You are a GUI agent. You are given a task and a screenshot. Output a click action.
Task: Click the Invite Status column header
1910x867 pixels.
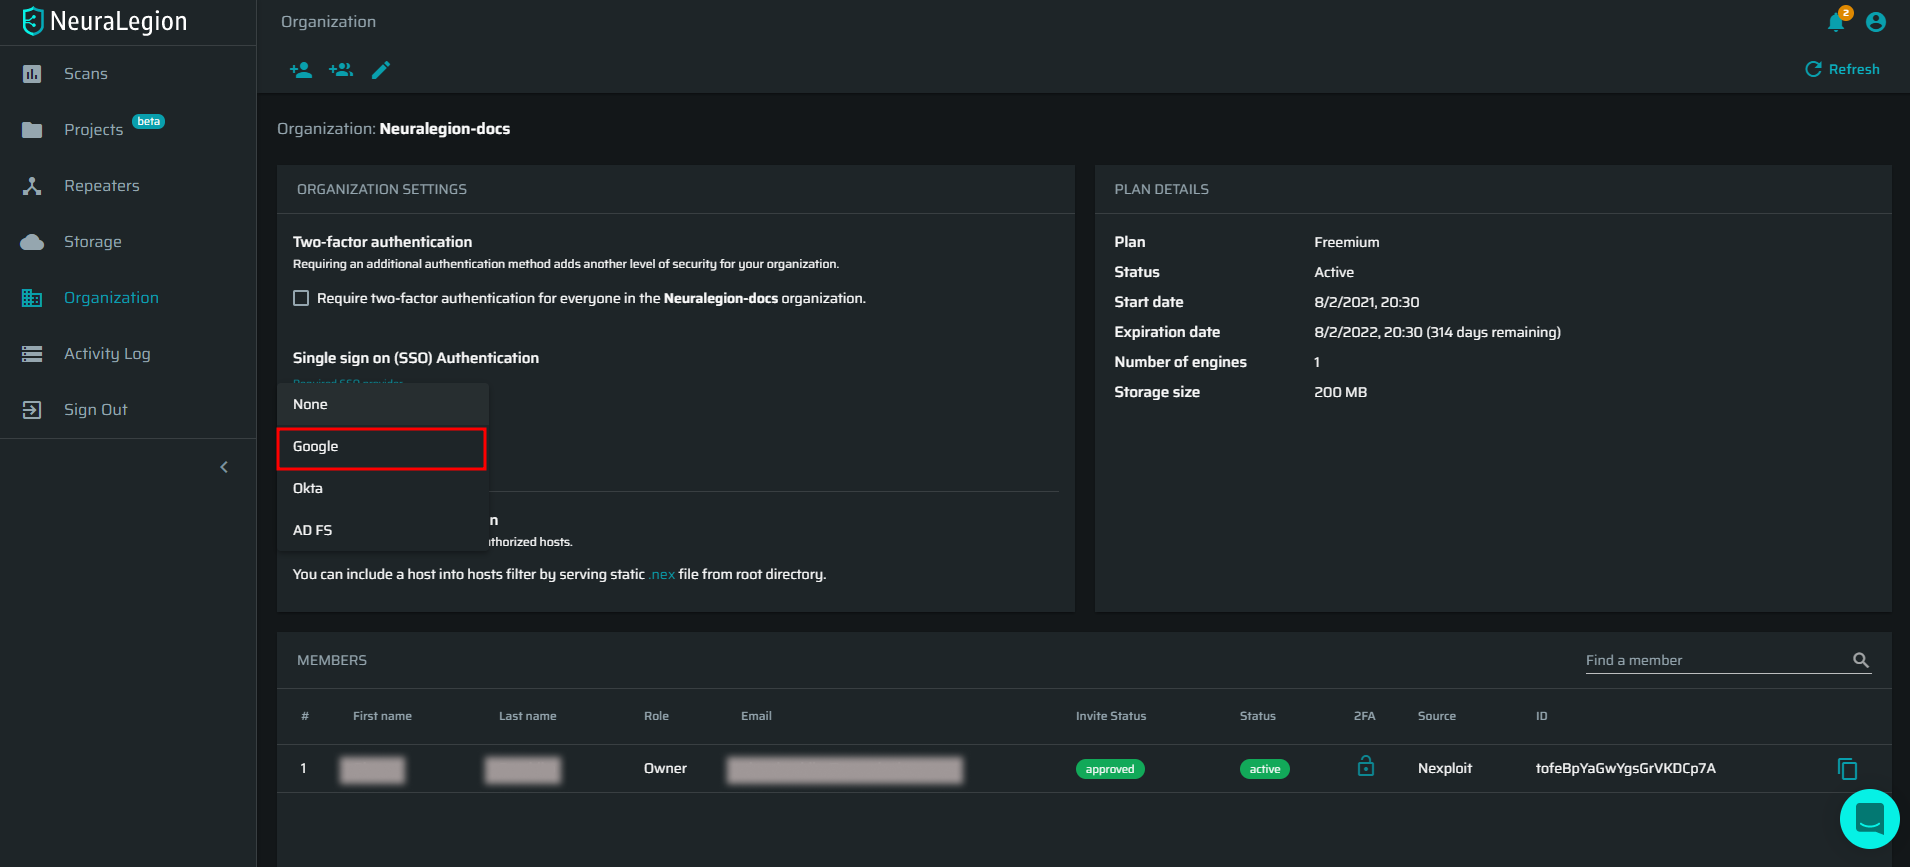point(1111,716)
